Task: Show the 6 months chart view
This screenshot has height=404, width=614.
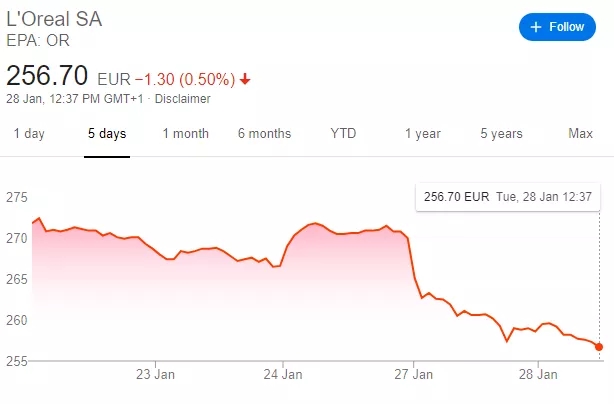Action: click(265, 133)
